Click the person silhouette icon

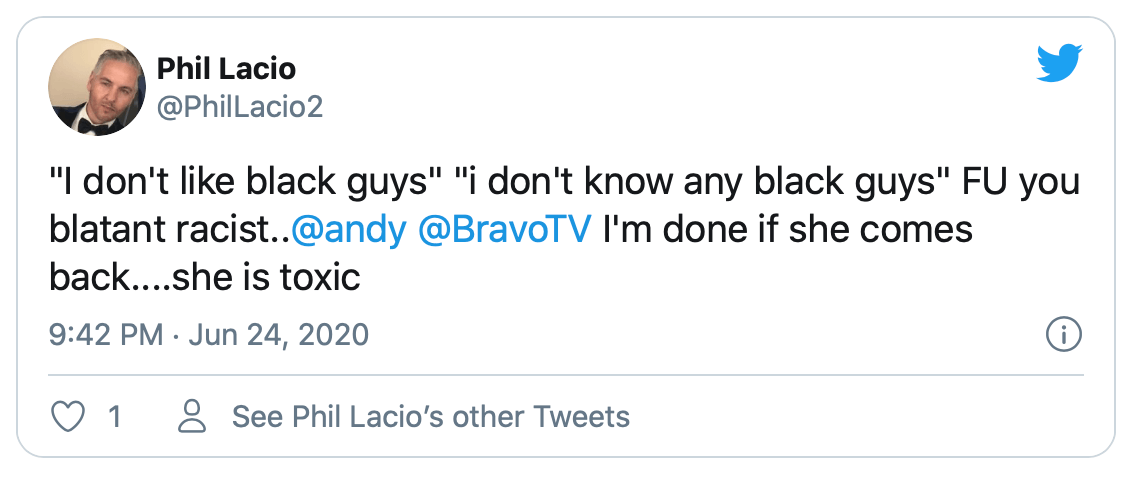[x=192, y=416]
